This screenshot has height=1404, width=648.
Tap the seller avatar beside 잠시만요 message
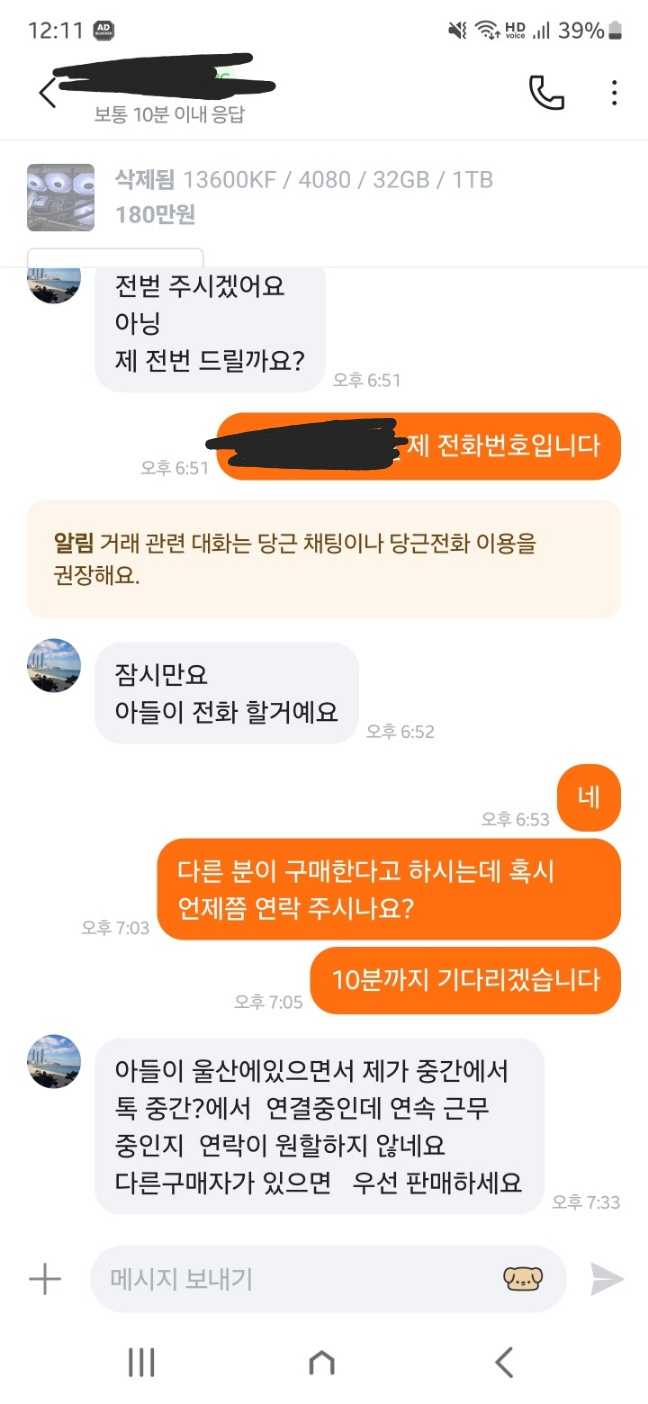click(53, 665)
